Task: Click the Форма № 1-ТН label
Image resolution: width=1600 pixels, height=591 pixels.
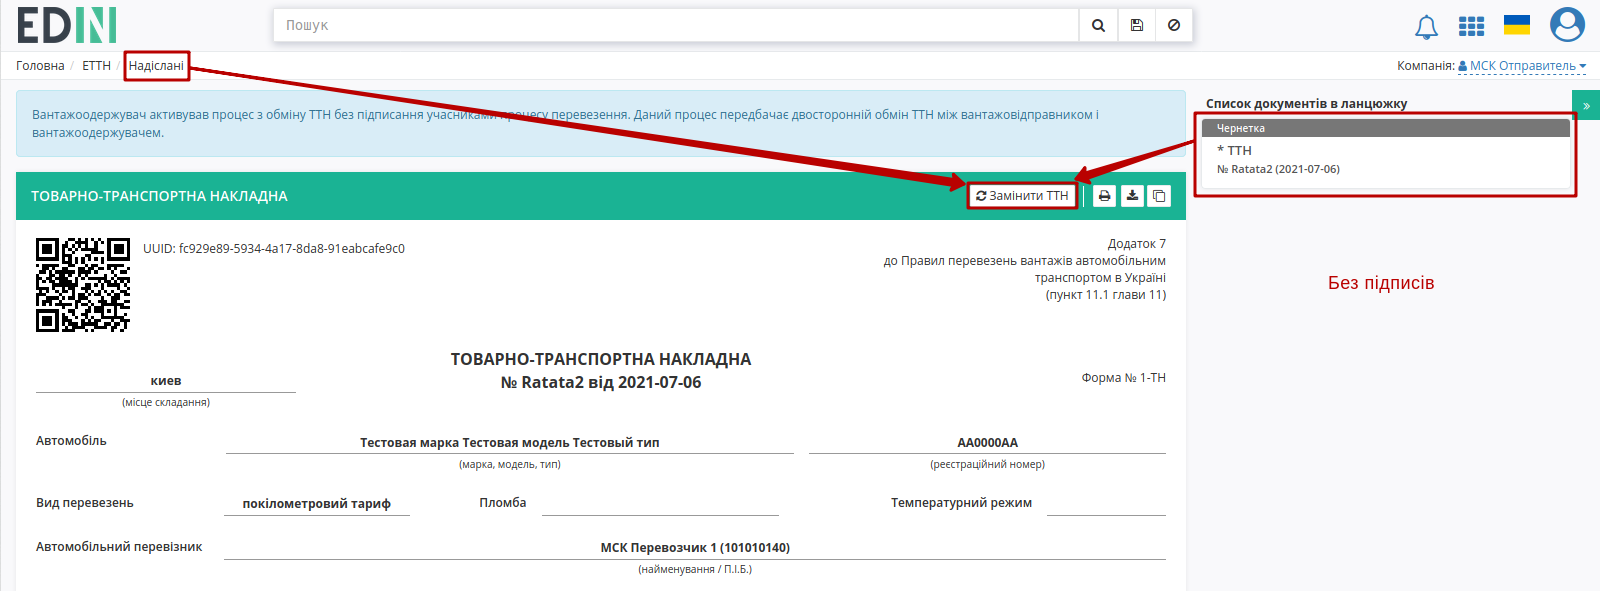Action: click(x=1123, y=378)
